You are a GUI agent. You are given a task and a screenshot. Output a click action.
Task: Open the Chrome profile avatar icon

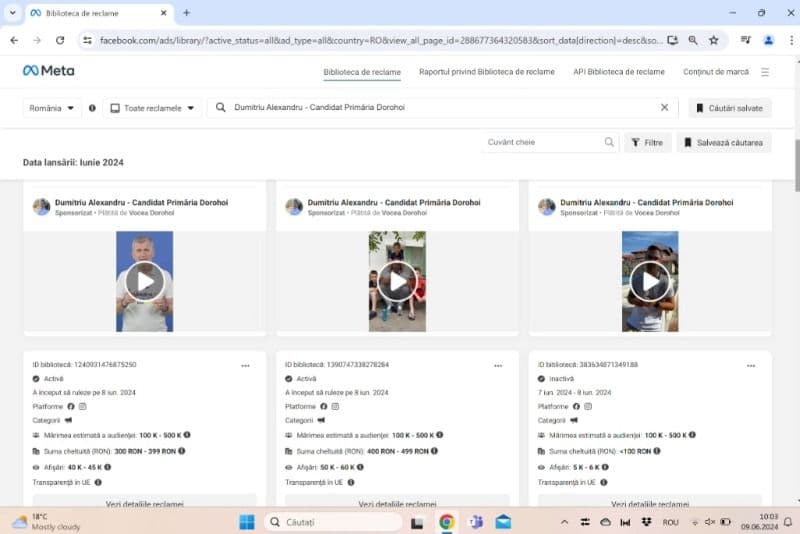pos(768,40)
